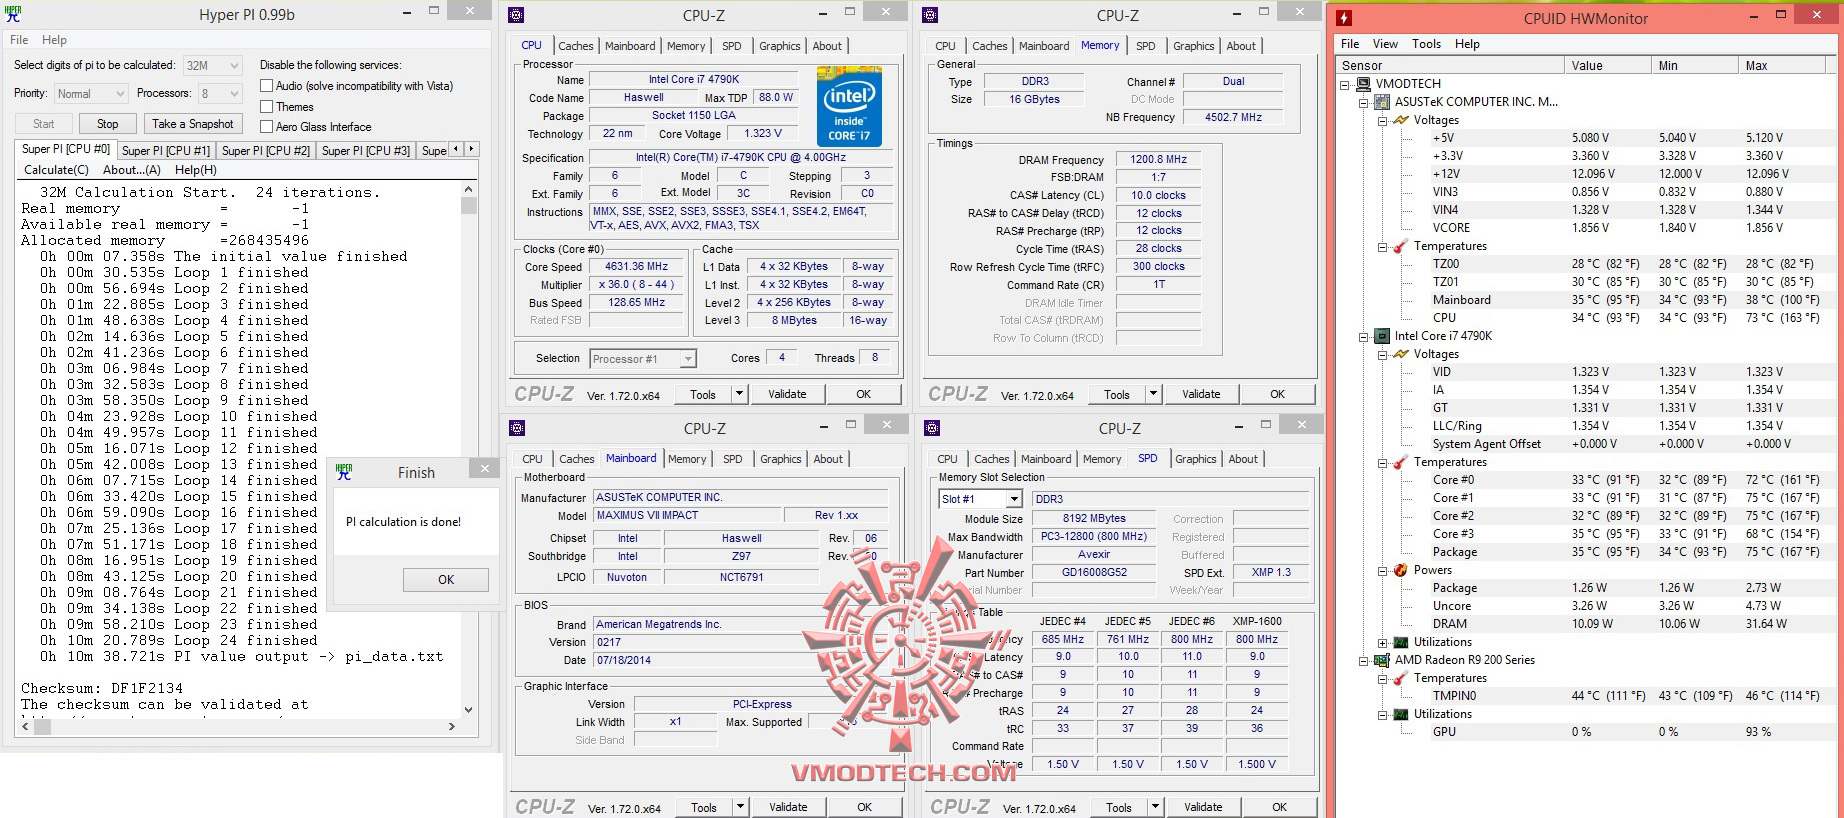This screenshot has width=1844, height=818.
Task: Click the Temperatures icon under ASUSTeK node
Action: (1401, 246)
